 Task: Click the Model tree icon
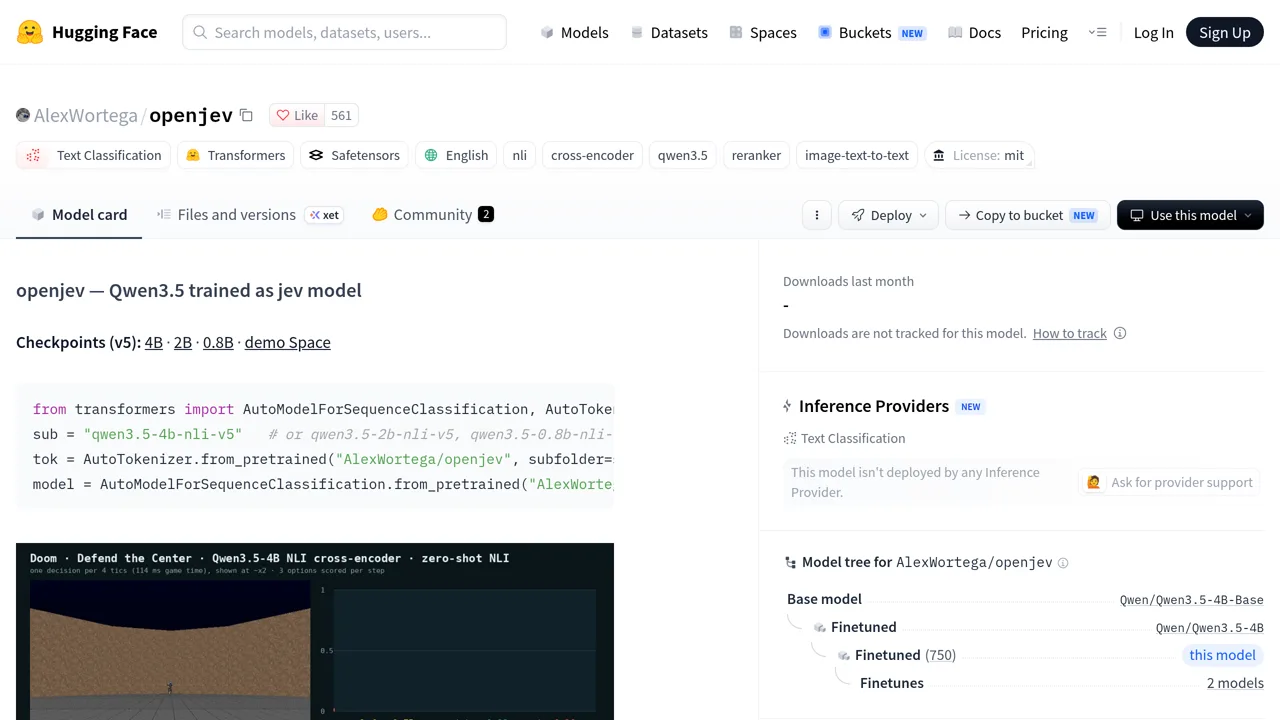click(791, 563)
